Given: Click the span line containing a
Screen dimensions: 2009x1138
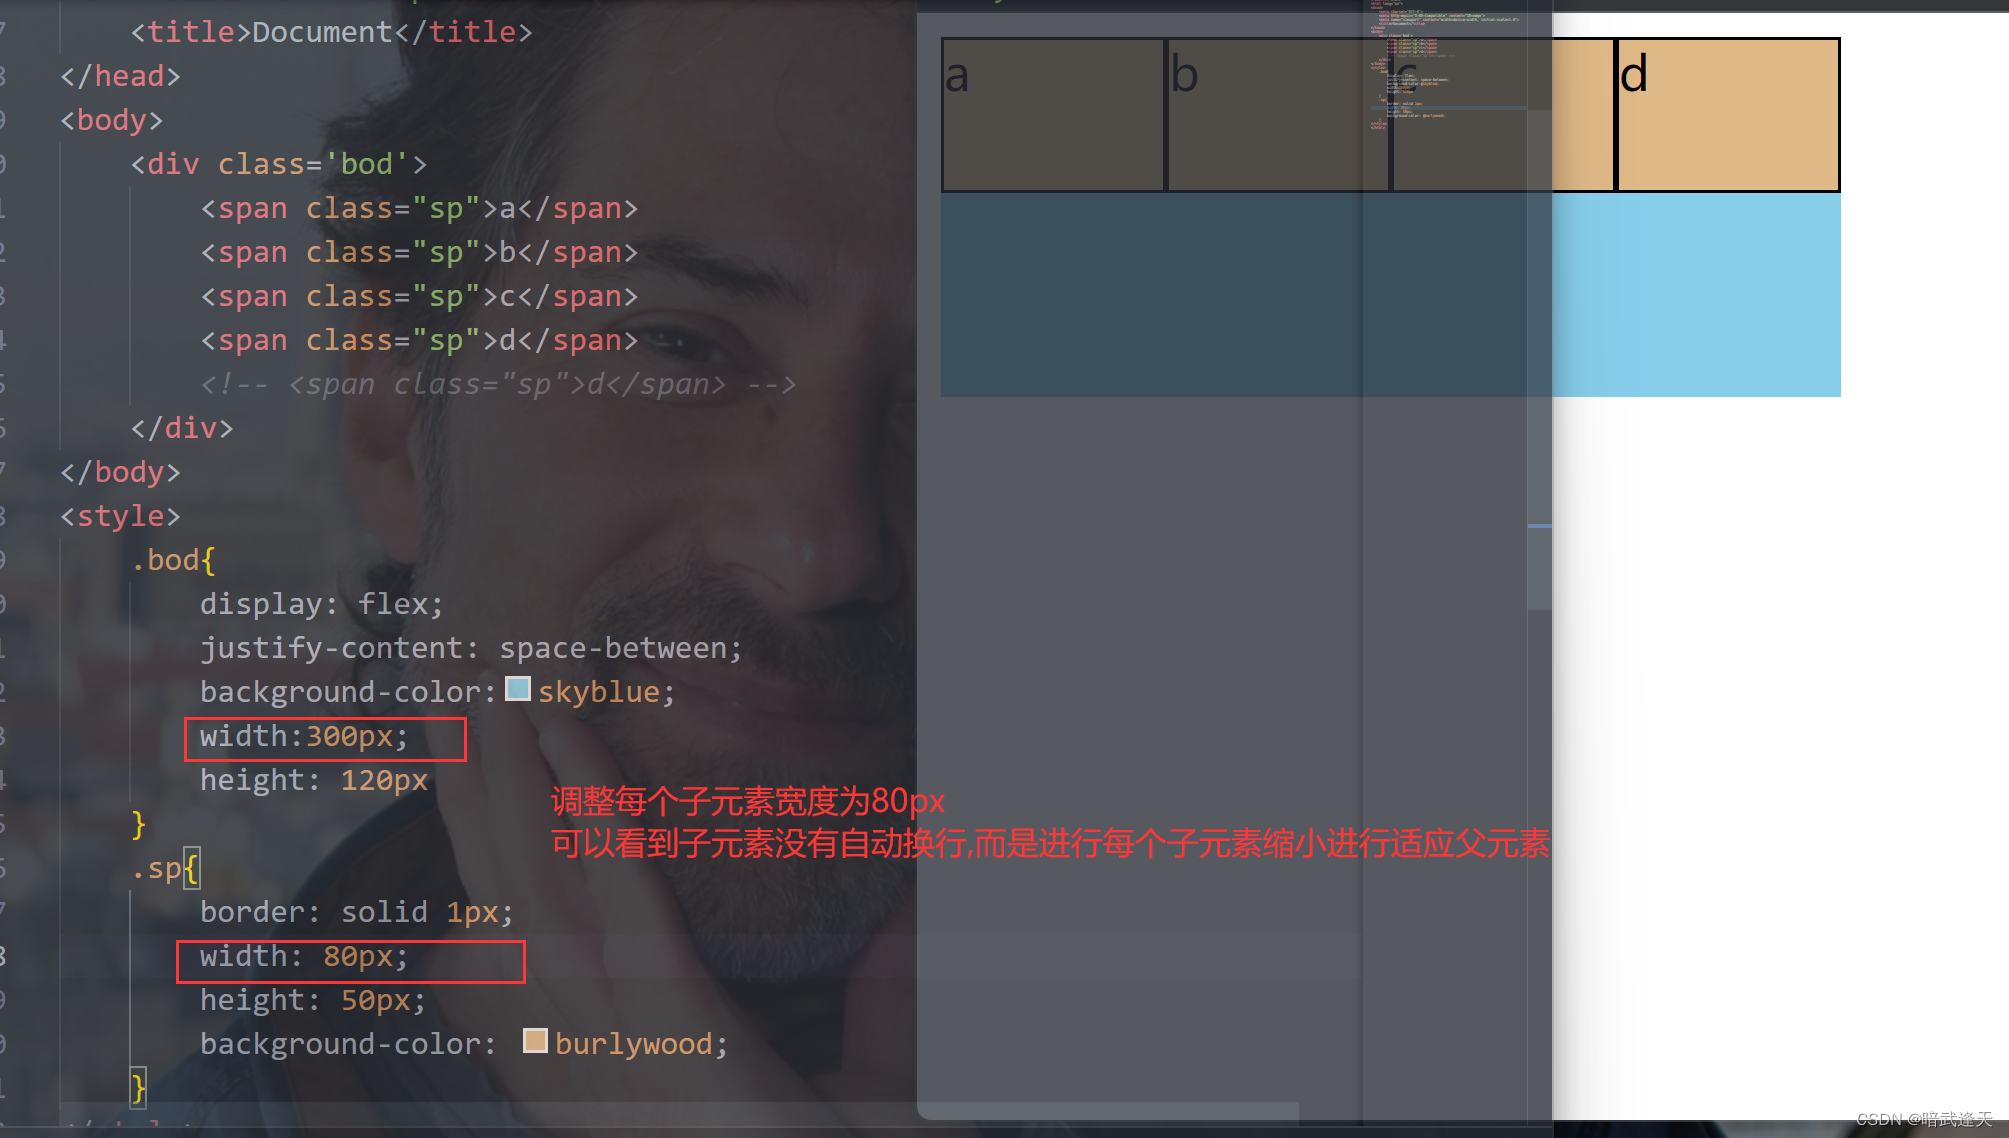Looking at the screenshot, I should pos(419,208).
